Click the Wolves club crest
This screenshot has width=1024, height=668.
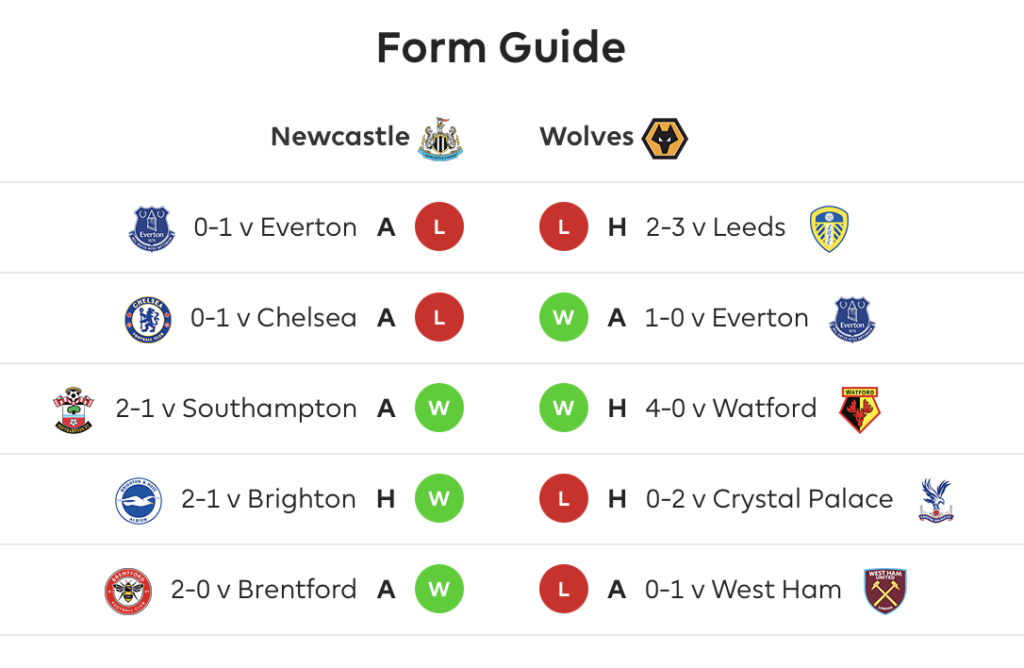(x=664, y=138)
